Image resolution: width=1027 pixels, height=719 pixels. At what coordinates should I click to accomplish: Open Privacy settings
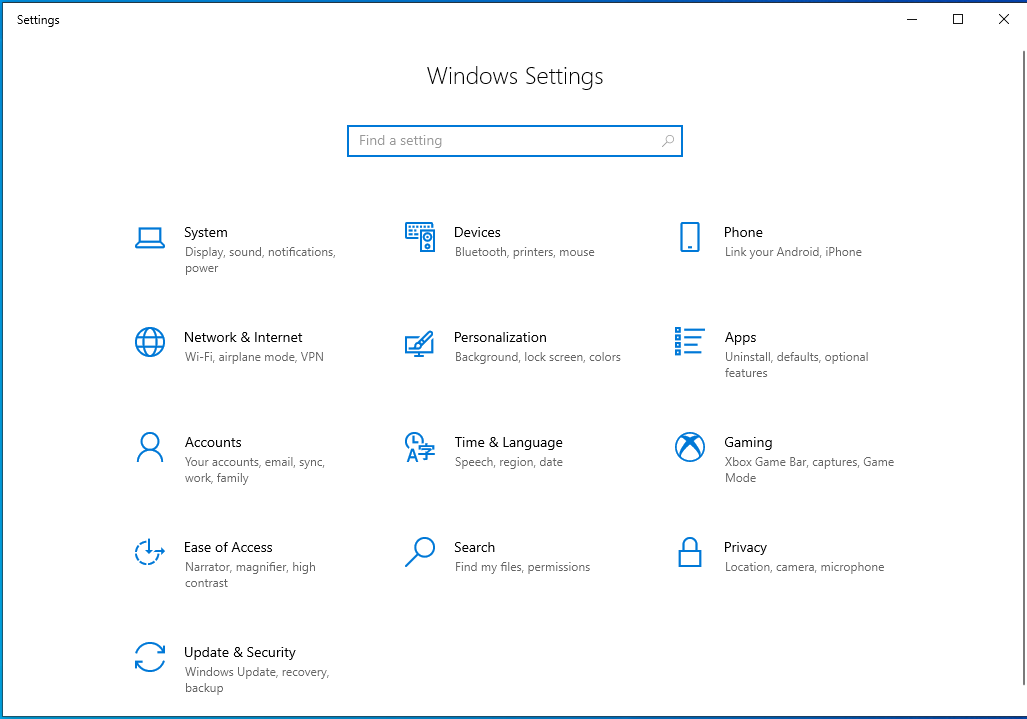click(745, 547)
